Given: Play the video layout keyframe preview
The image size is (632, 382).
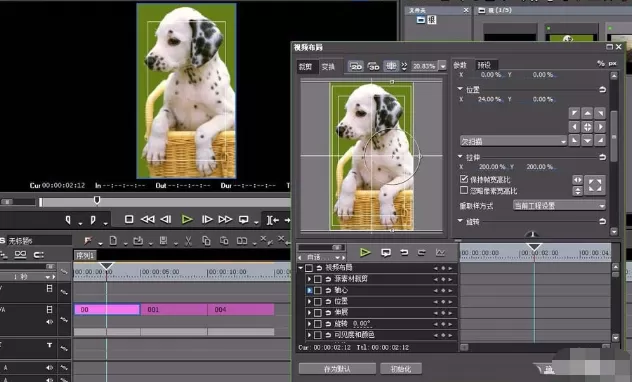Looking at the screenshot, I should (x=365, y=253).
